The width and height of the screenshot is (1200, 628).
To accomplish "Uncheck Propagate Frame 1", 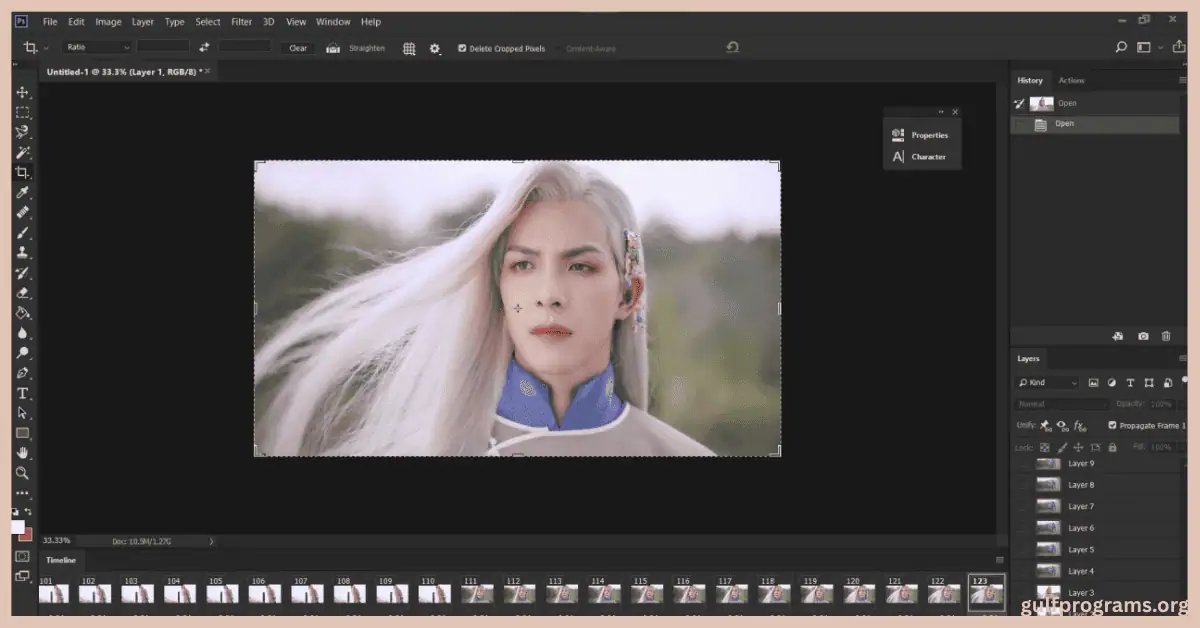I will tap(1112, 425).
